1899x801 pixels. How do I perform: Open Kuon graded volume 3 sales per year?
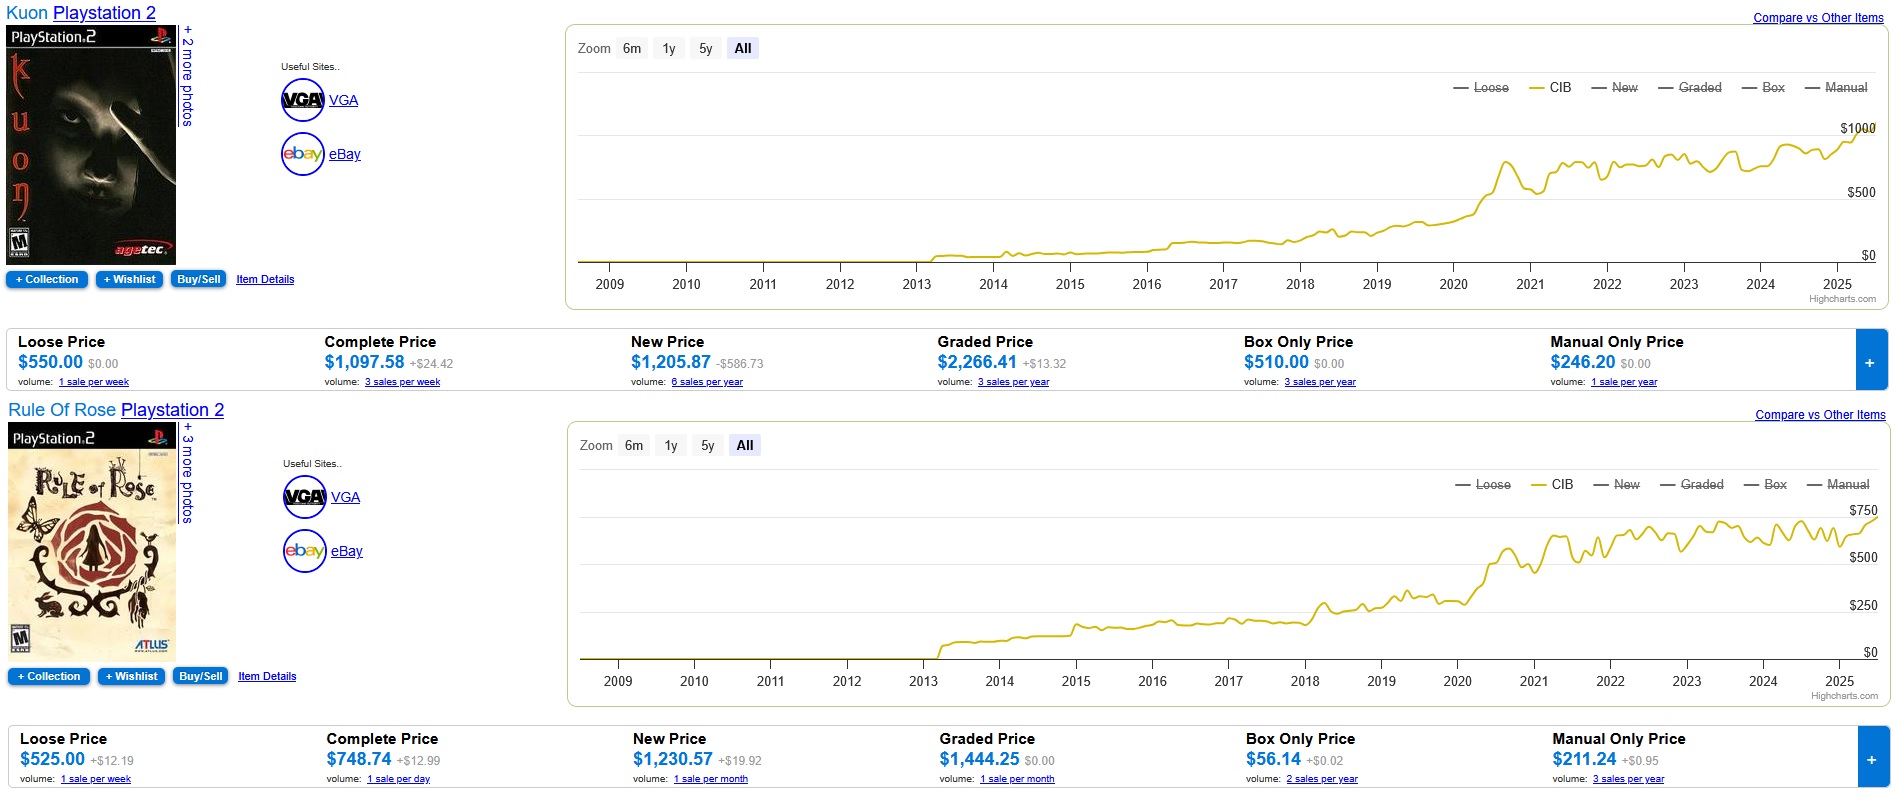(x=1013, y=382)
